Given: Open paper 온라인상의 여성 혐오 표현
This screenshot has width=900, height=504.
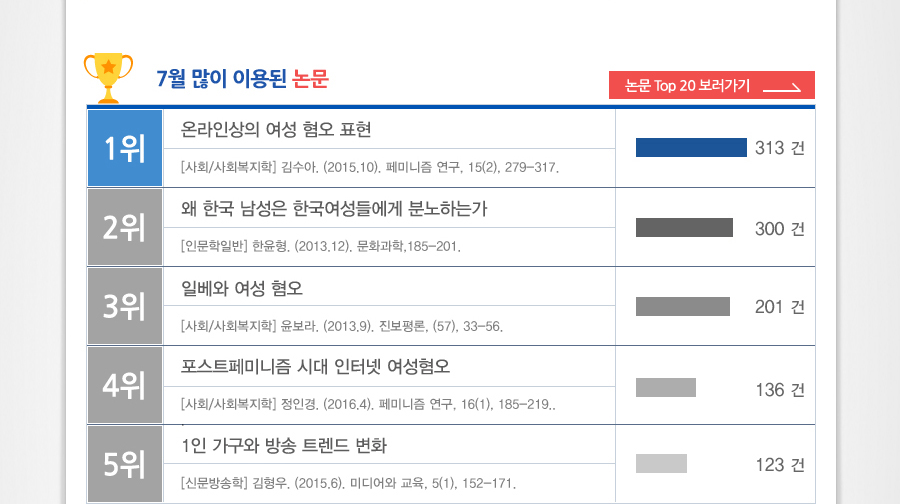Looking at the screenshot, I should (276, 130).
